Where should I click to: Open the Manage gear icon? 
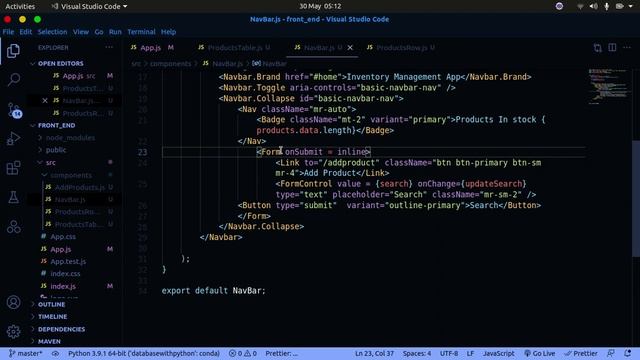pos(13,331)
